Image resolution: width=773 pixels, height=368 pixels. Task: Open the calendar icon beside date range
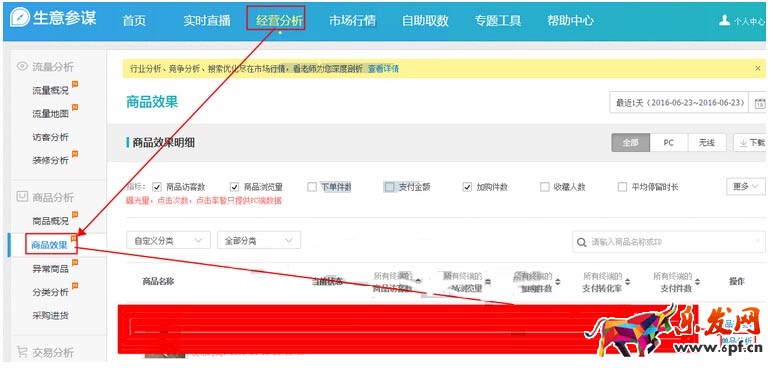point(760,103)
